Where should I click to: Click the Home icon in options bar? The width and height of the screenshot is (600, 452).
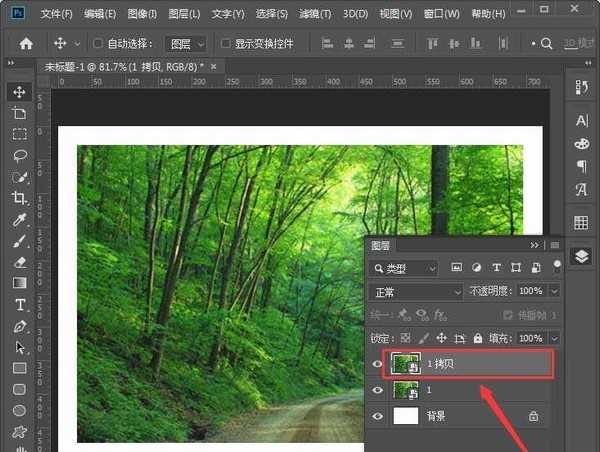coord(27,44)
